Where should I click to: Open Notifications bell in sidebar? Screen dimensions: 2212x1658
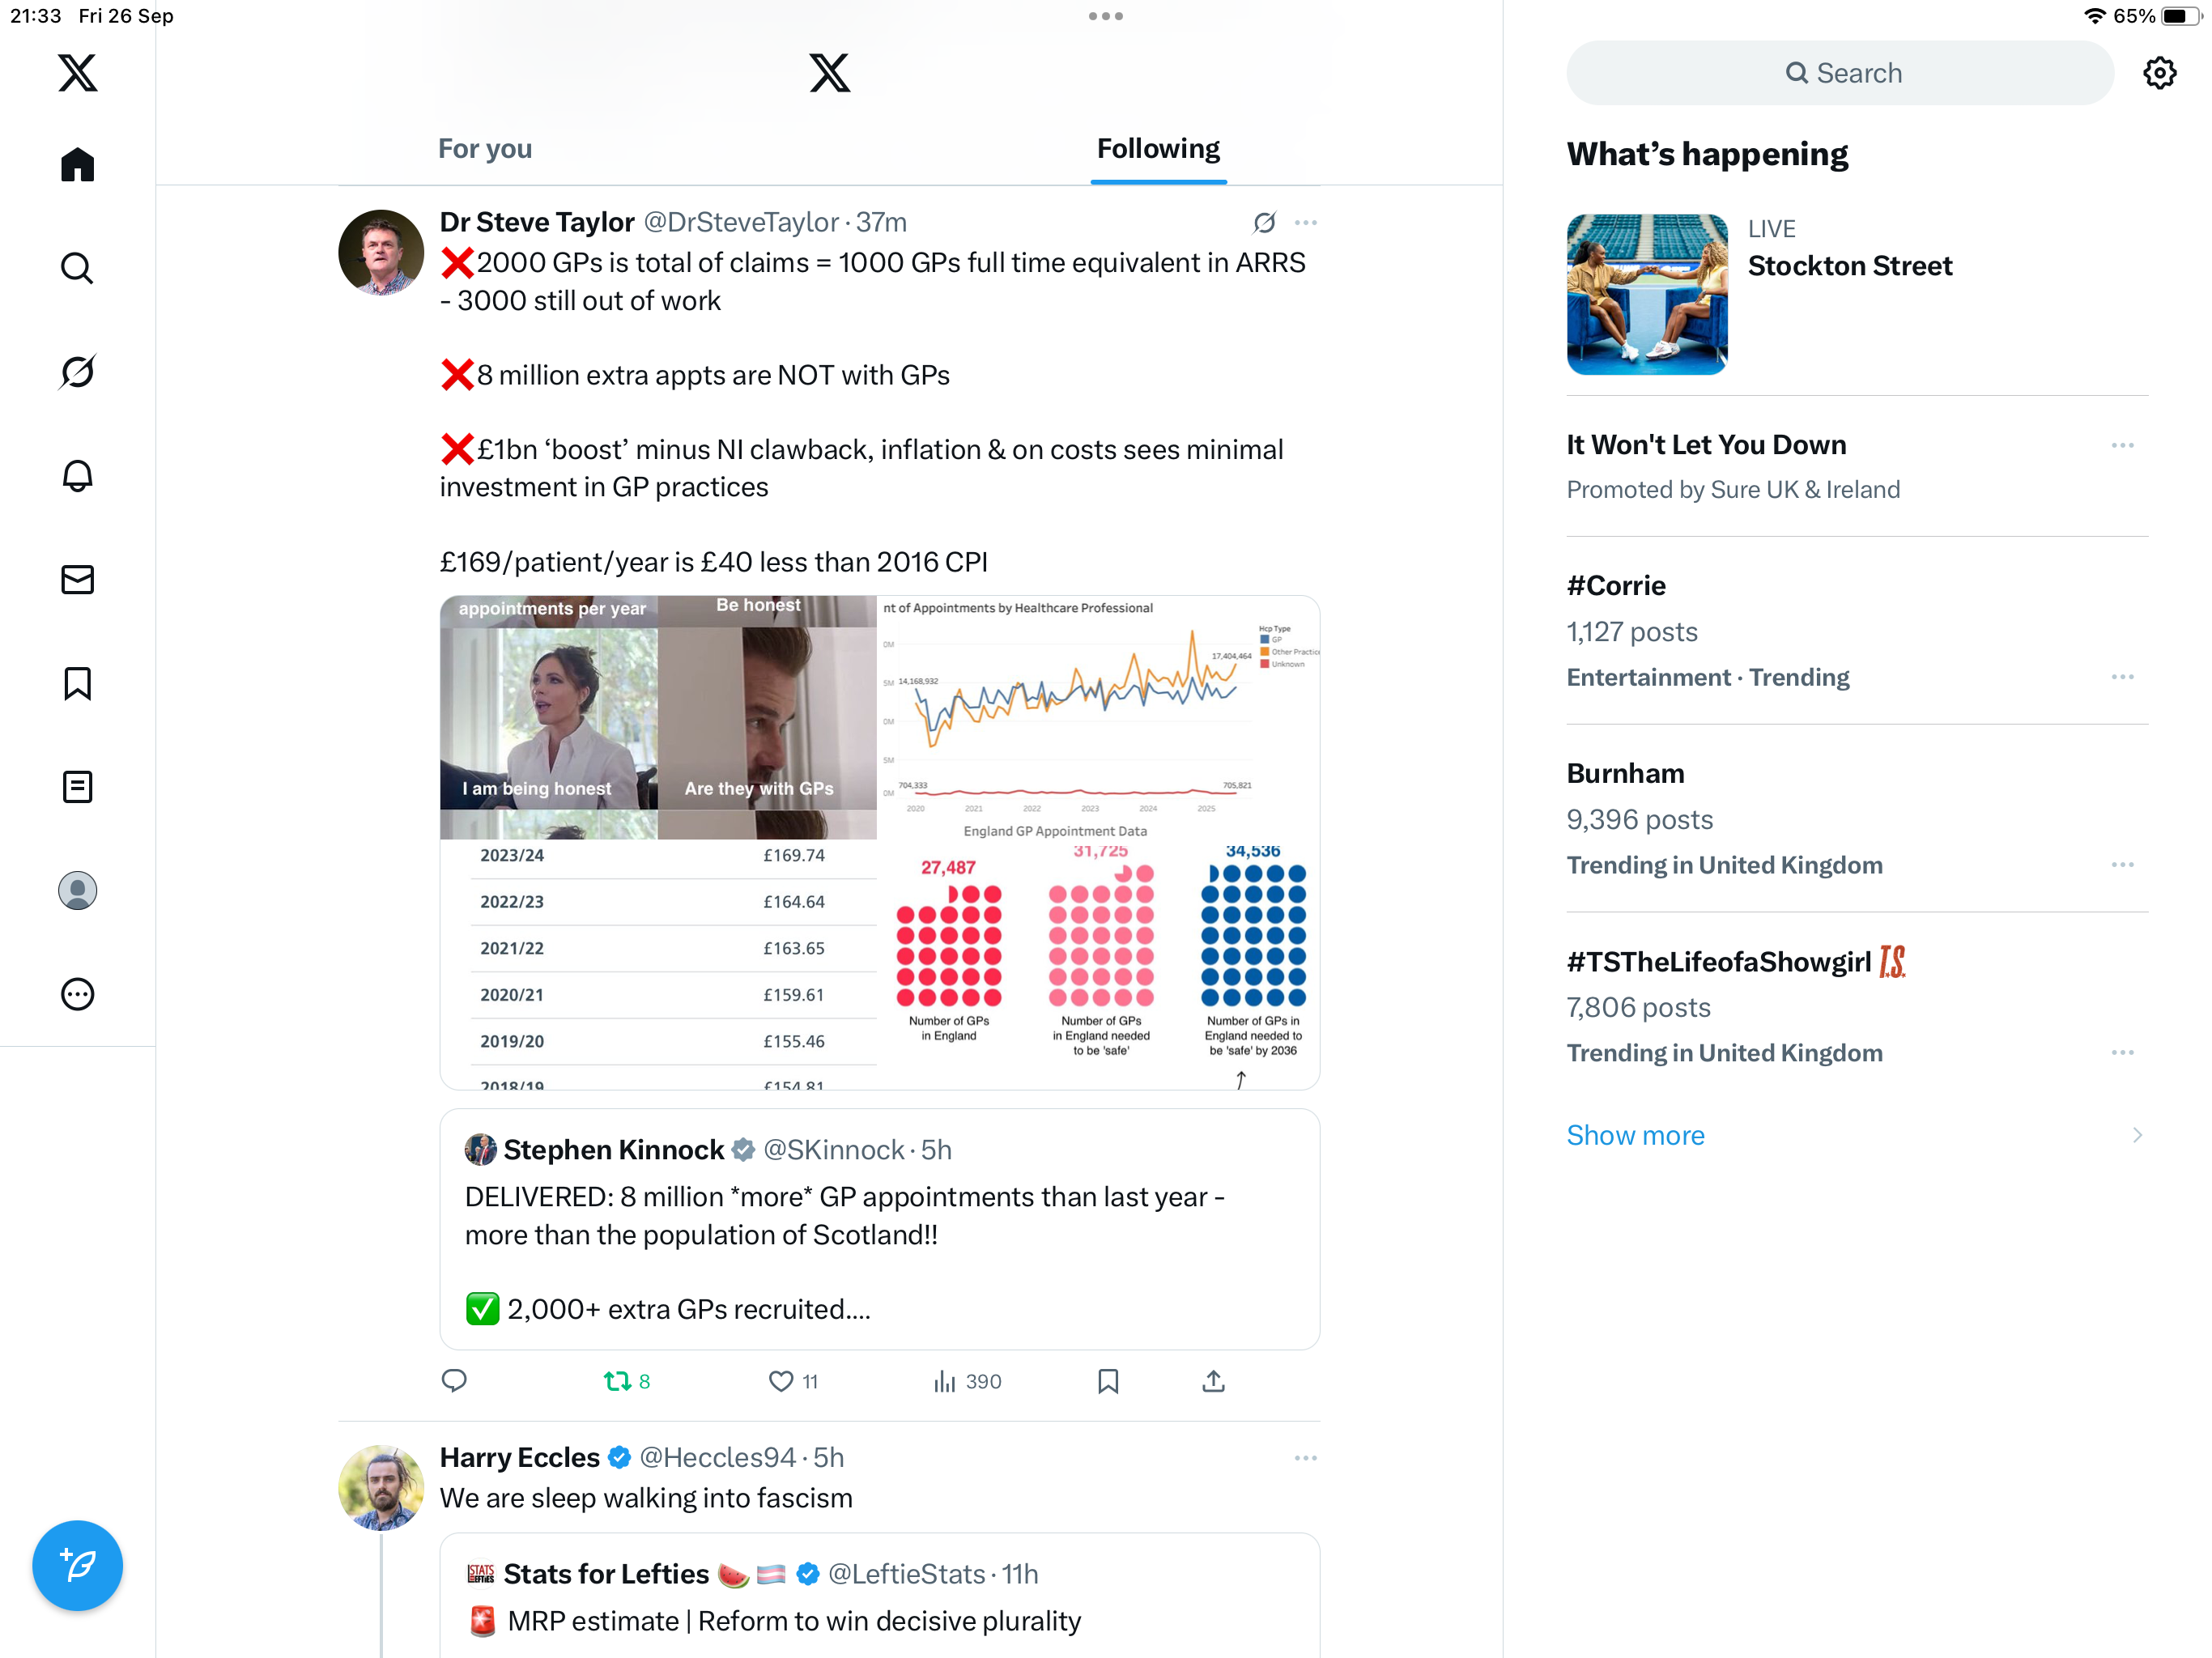click(77, 475)
